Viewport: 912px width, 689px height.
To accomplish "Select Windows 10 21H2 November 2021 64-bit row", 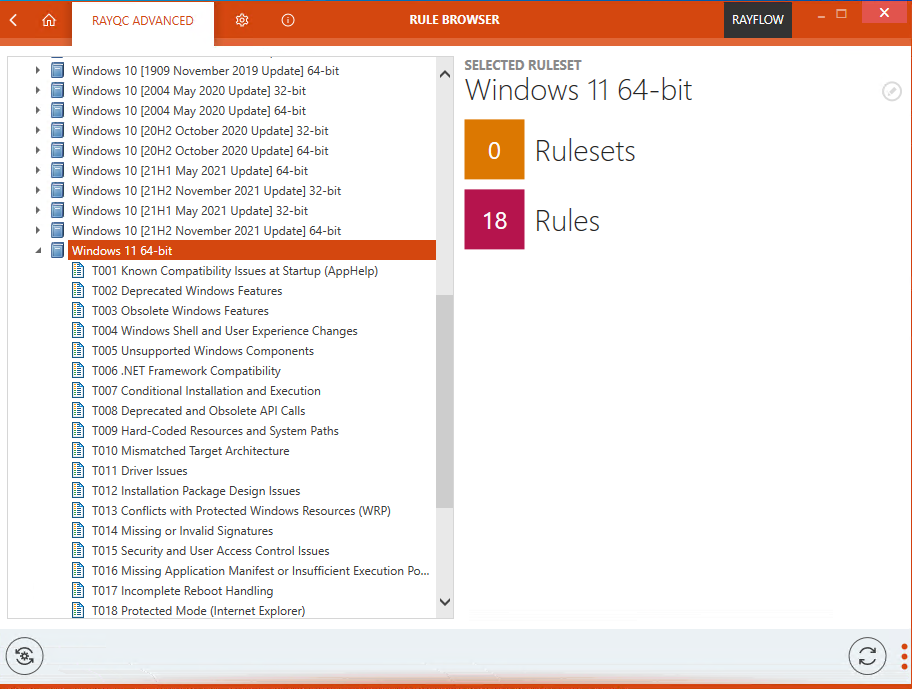I will [206, 231].
